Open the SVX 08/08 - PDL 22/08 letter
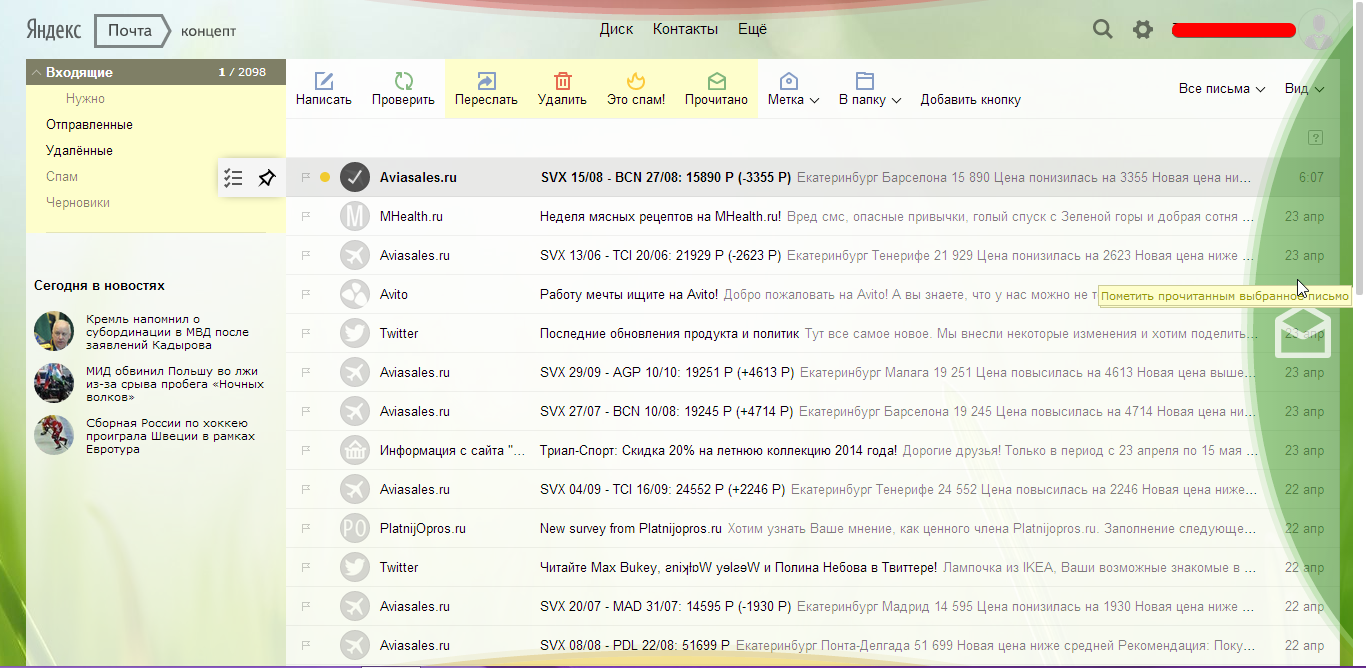Image resolution: width=1366 pixels, height=668 pixels. click(x=635, y=645)
